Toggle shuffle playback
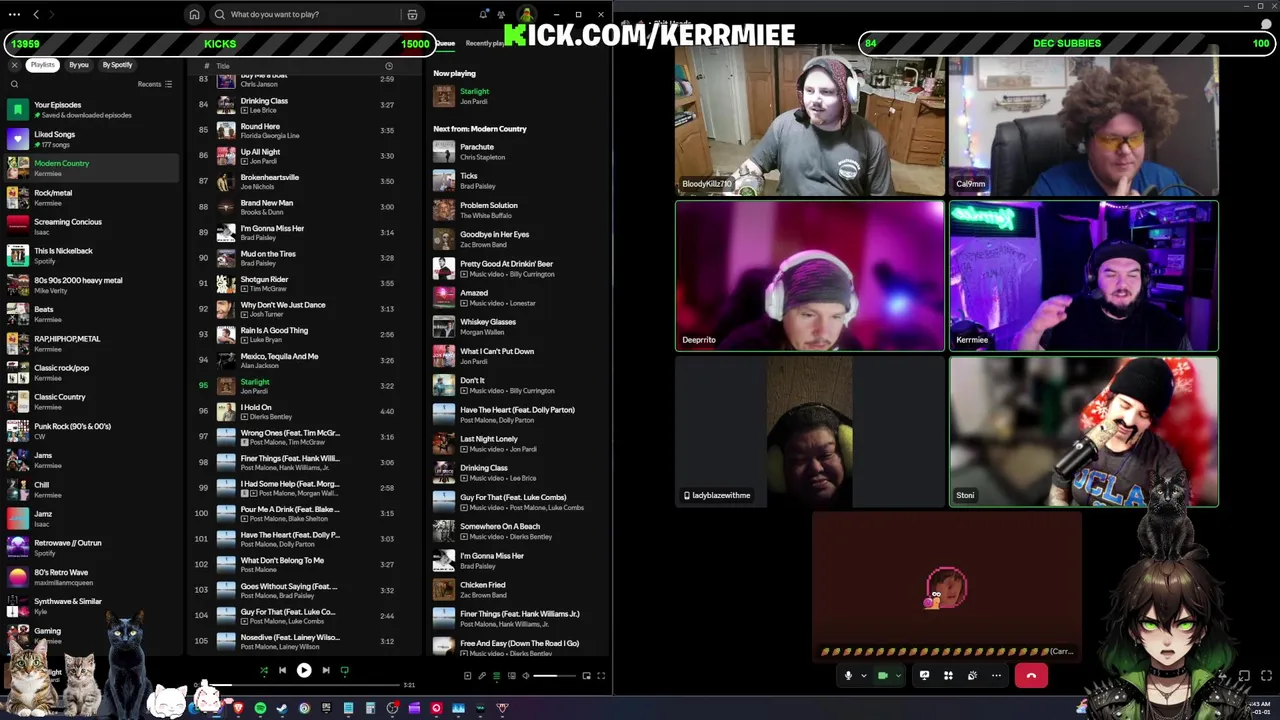The image size is (1280, 720). 263,671
